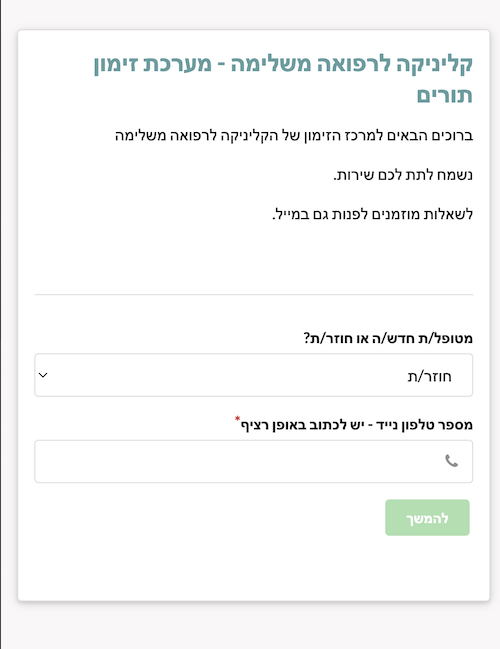Screen dimensions: 500x649
Task: Click the green "להמשך" continue button
Action: [x=427, y=518]
